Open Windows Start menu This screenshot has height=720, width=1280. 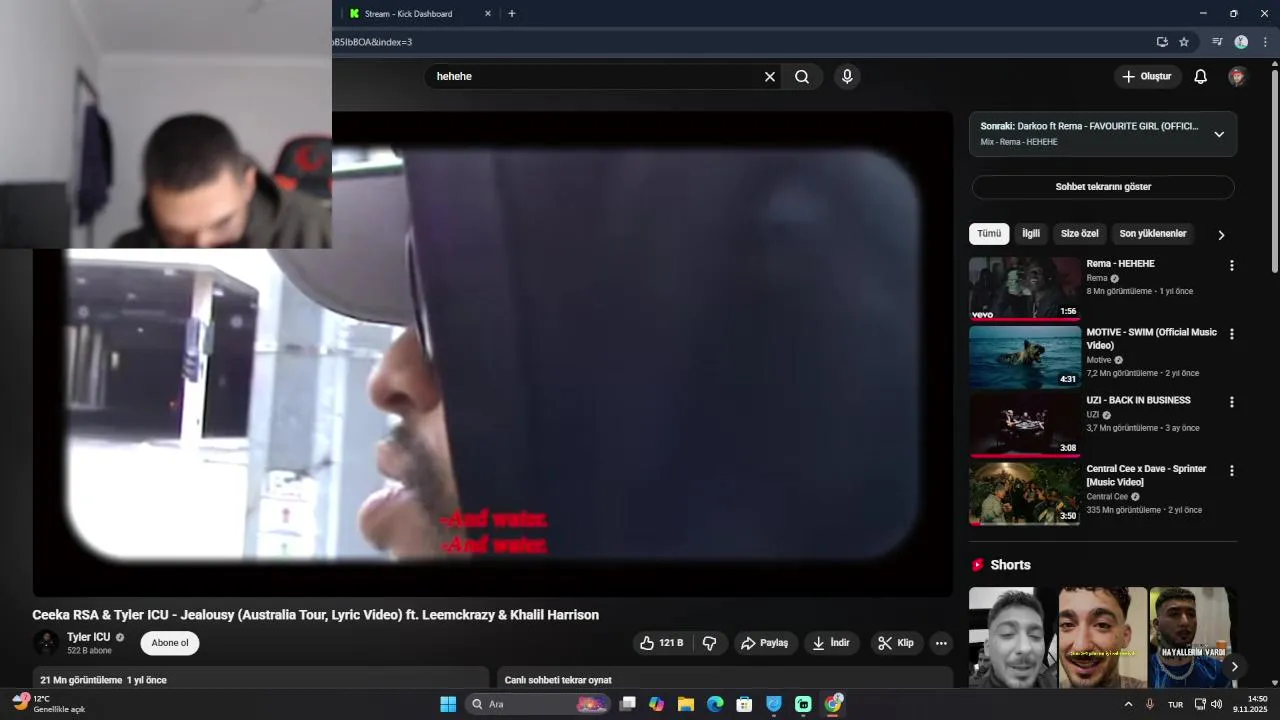[448, 704]
